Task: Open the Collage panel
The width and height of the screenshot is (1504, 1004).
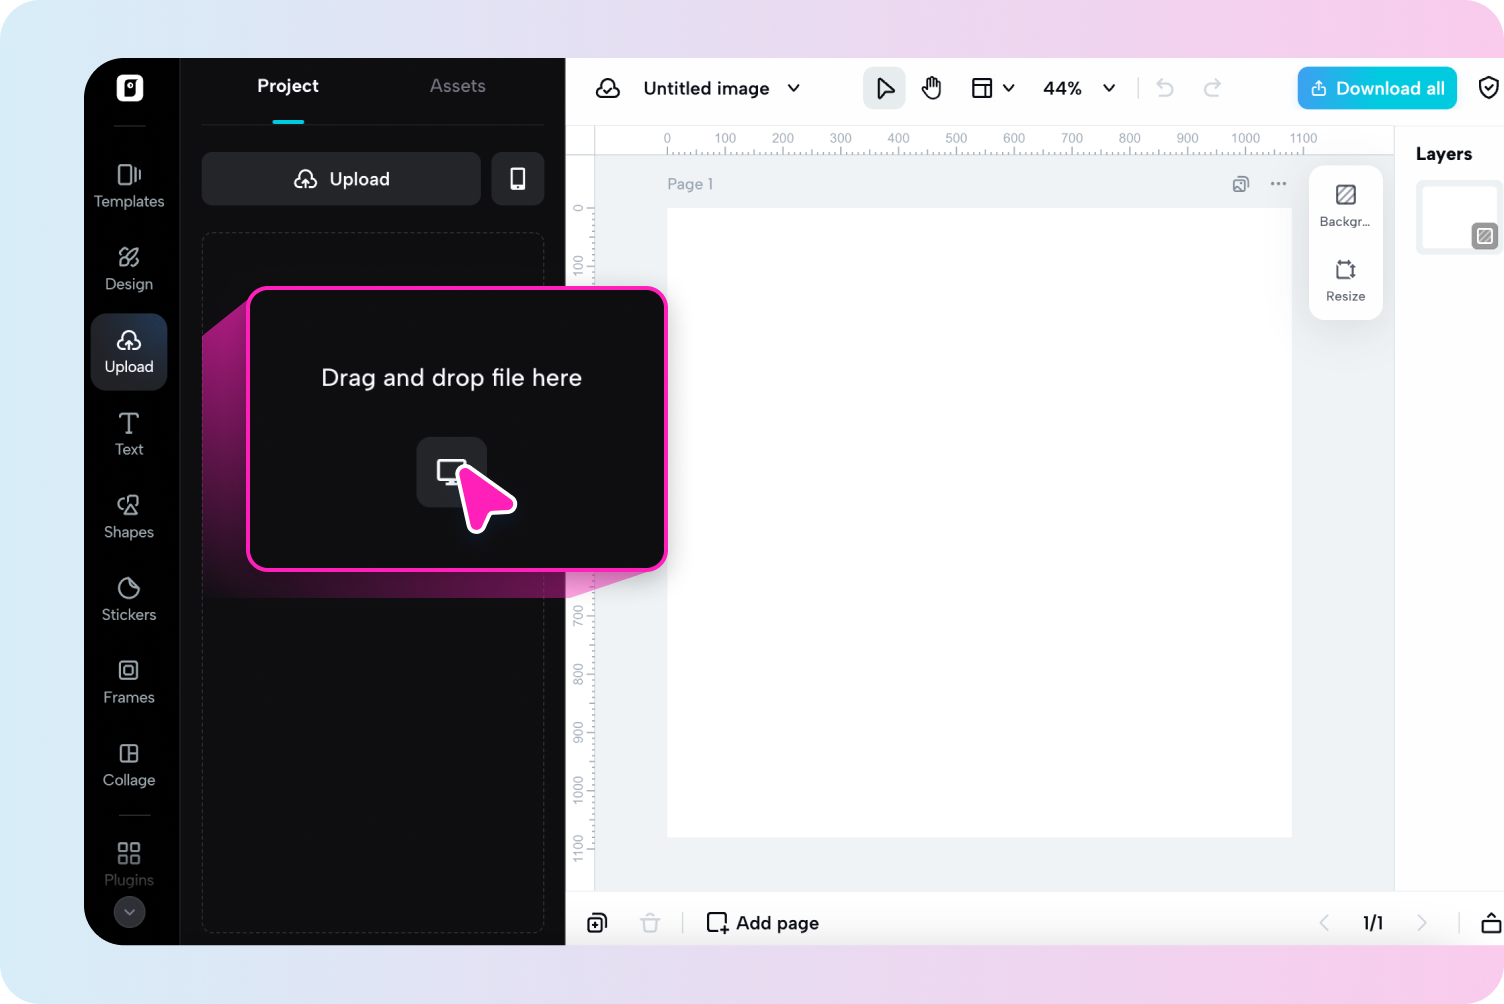Action: coord(129,766)
